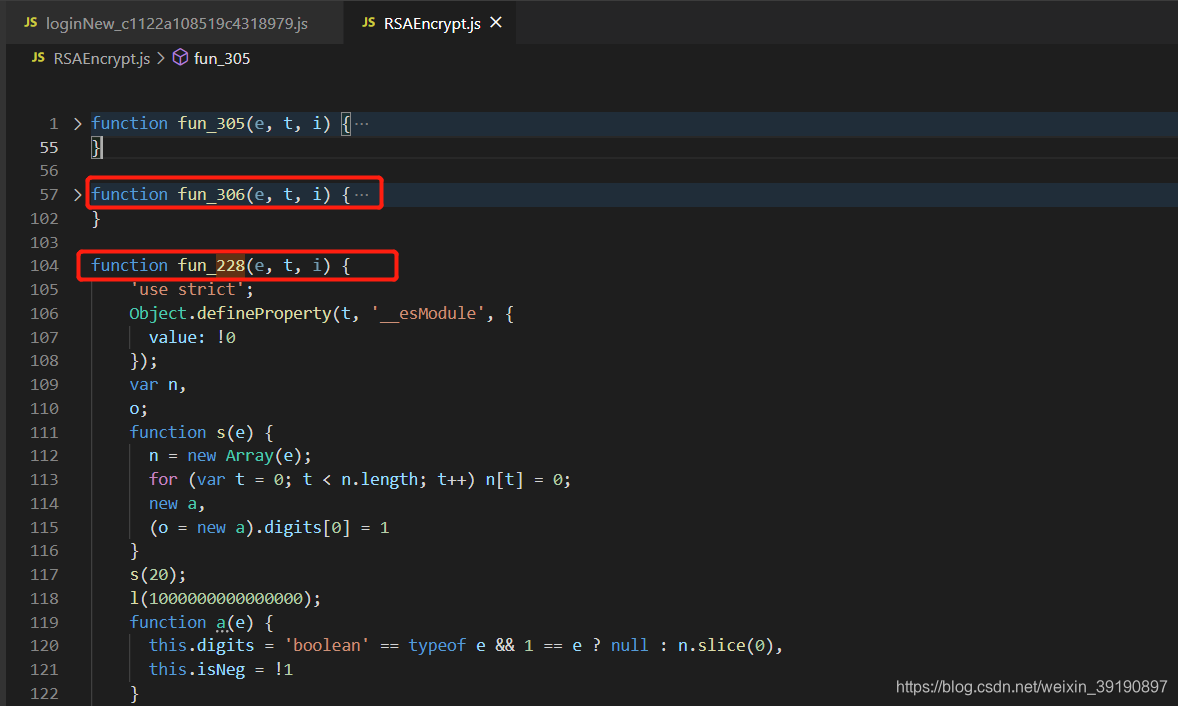Click n.length in for loop
Screen dimensions: 1178x706
pyautogui.click(x=379, y=479)
